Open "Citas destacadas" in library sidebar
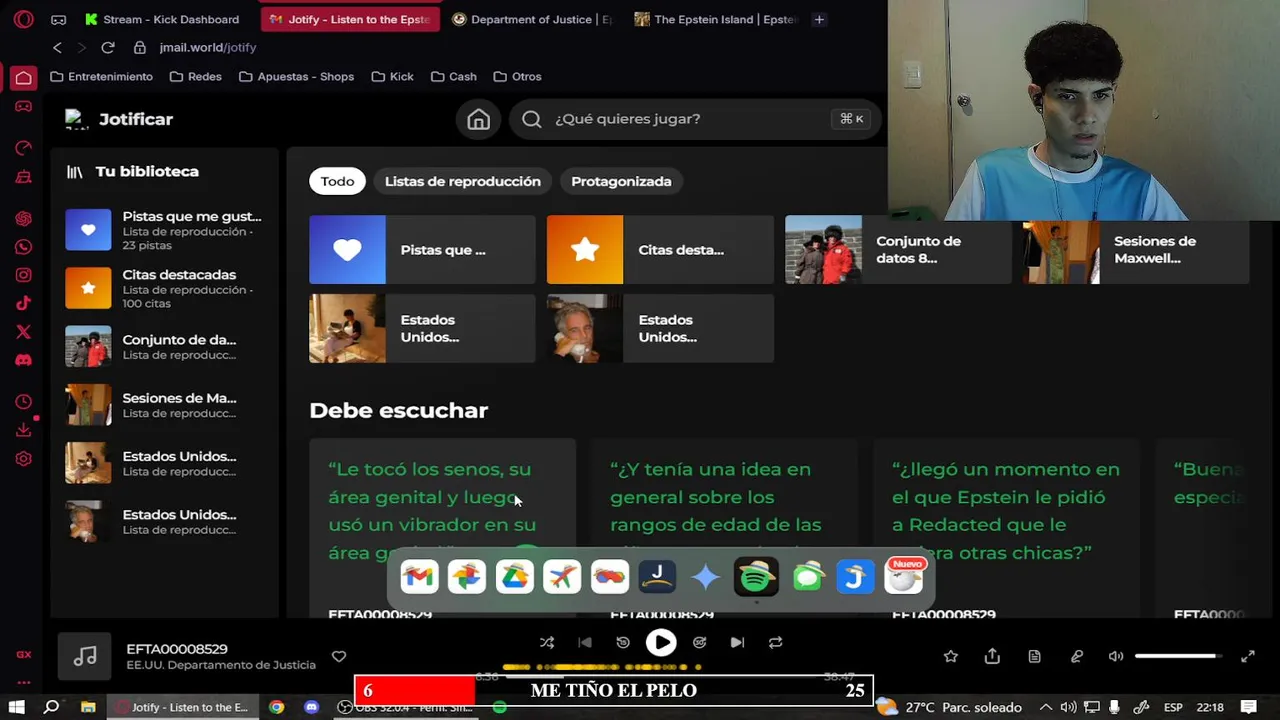Screen dimensions: 1280x720 pos(164,288)
